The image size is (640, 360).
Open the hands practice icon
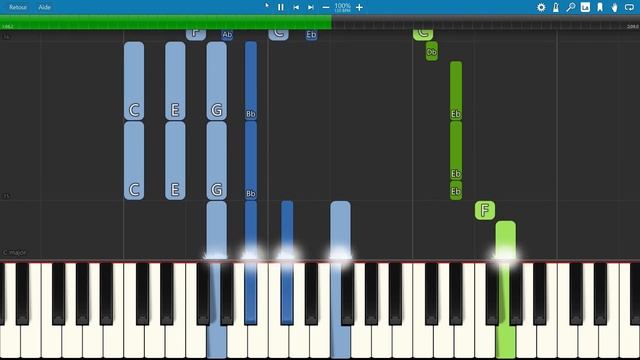click(614, 7)
